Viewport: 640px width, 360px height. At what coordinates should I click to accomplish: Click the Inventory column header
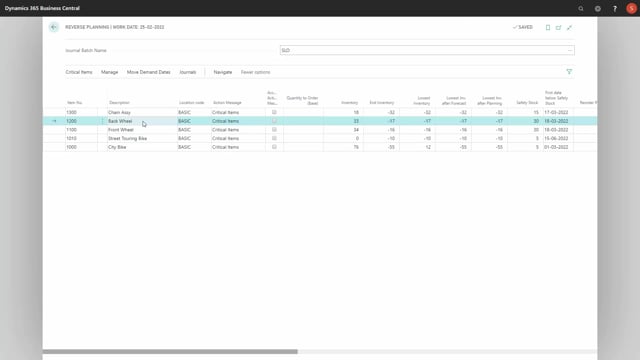[350, 102]
